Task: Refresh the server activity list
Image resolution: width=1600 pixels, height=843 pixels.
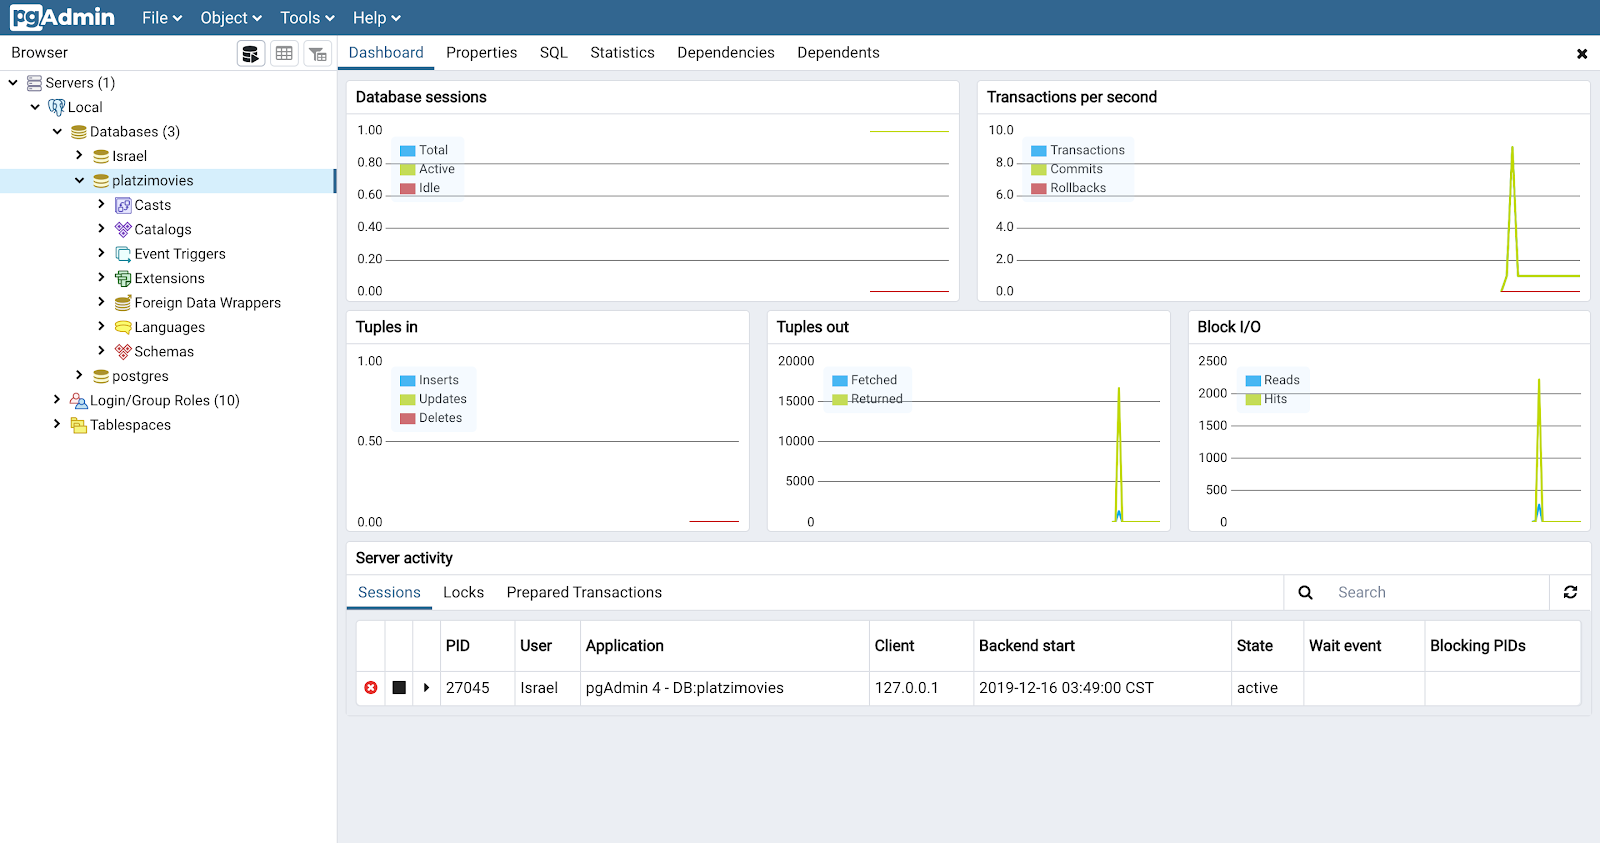Action: [1570, 592]
